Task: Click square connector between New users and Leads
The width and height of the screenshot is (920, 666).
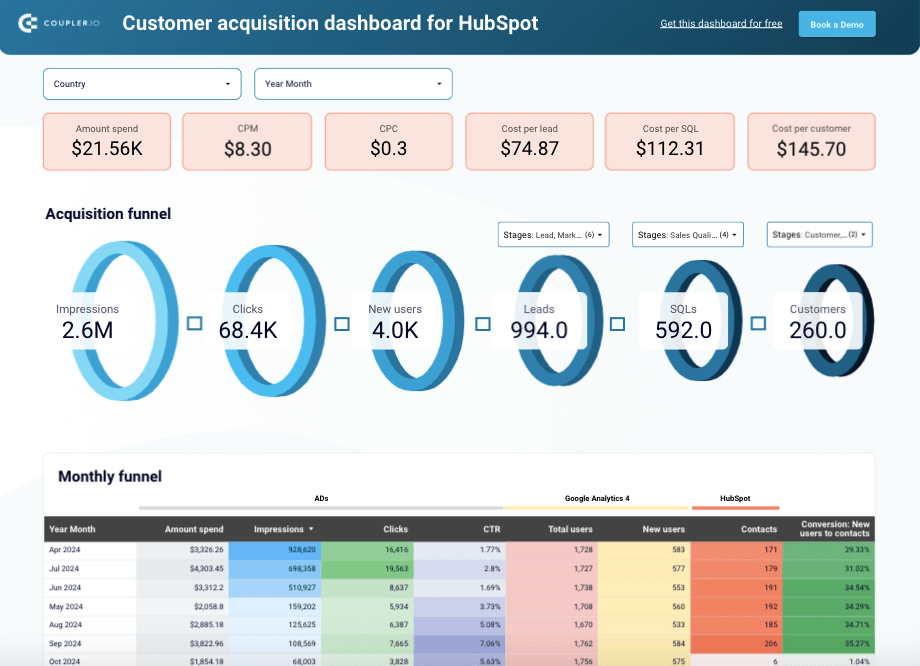Action: (483, 324)
